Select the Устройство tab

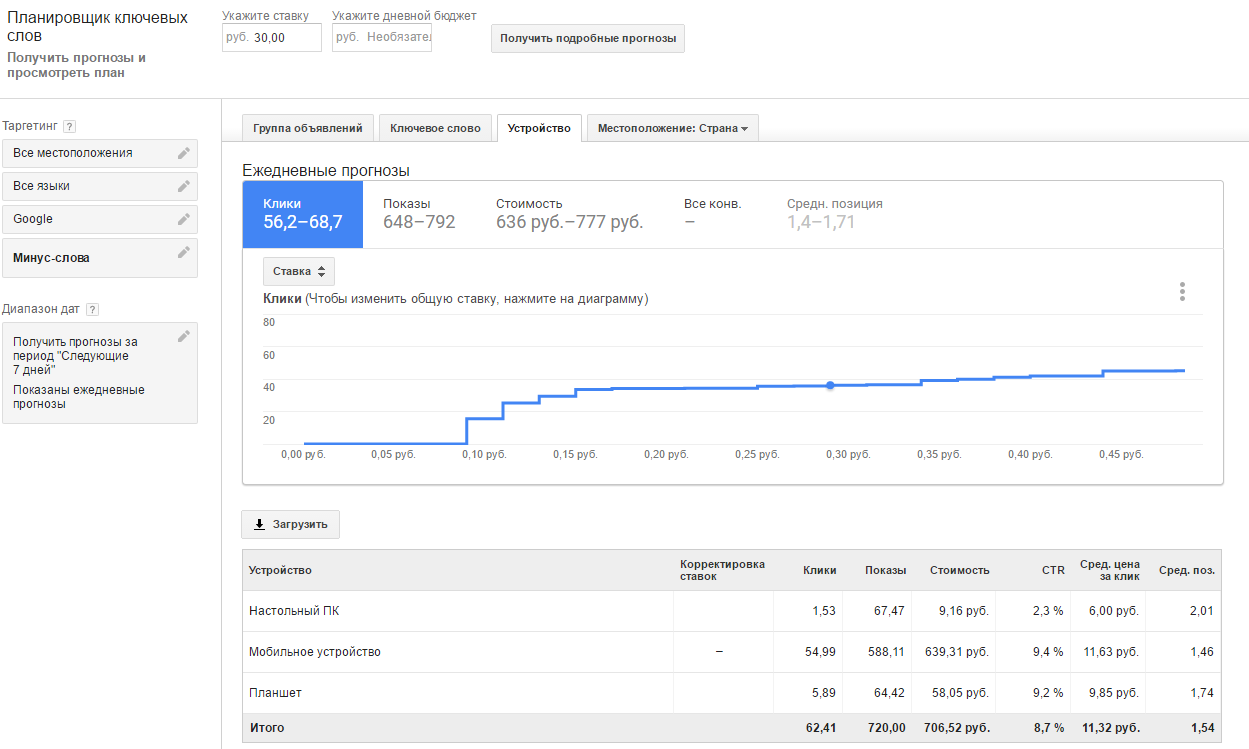pos(539,128)
